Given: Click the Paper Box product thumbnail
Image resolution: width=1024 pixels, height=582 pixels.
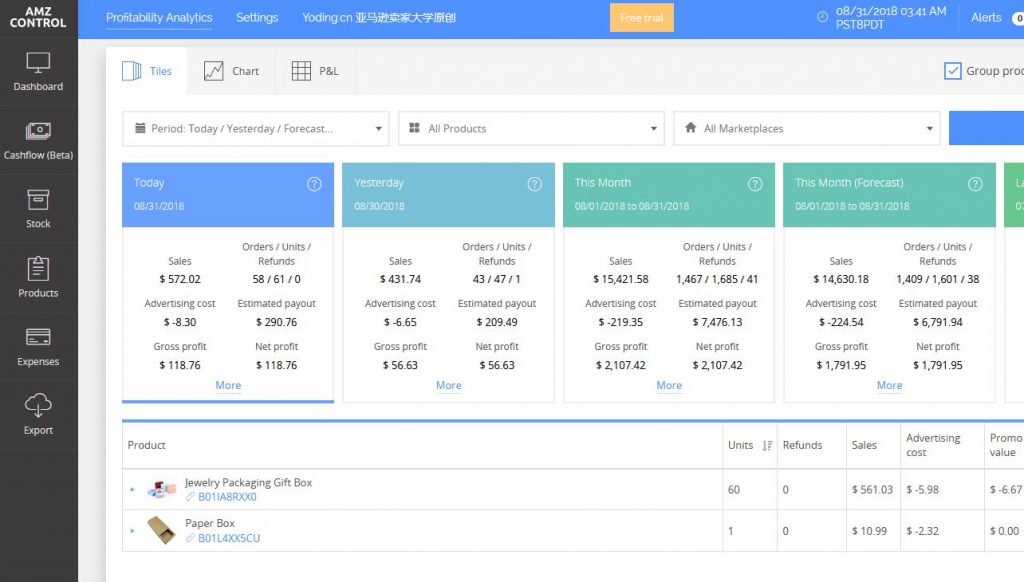Looking at the screenshot, I should tap(161, 530).
